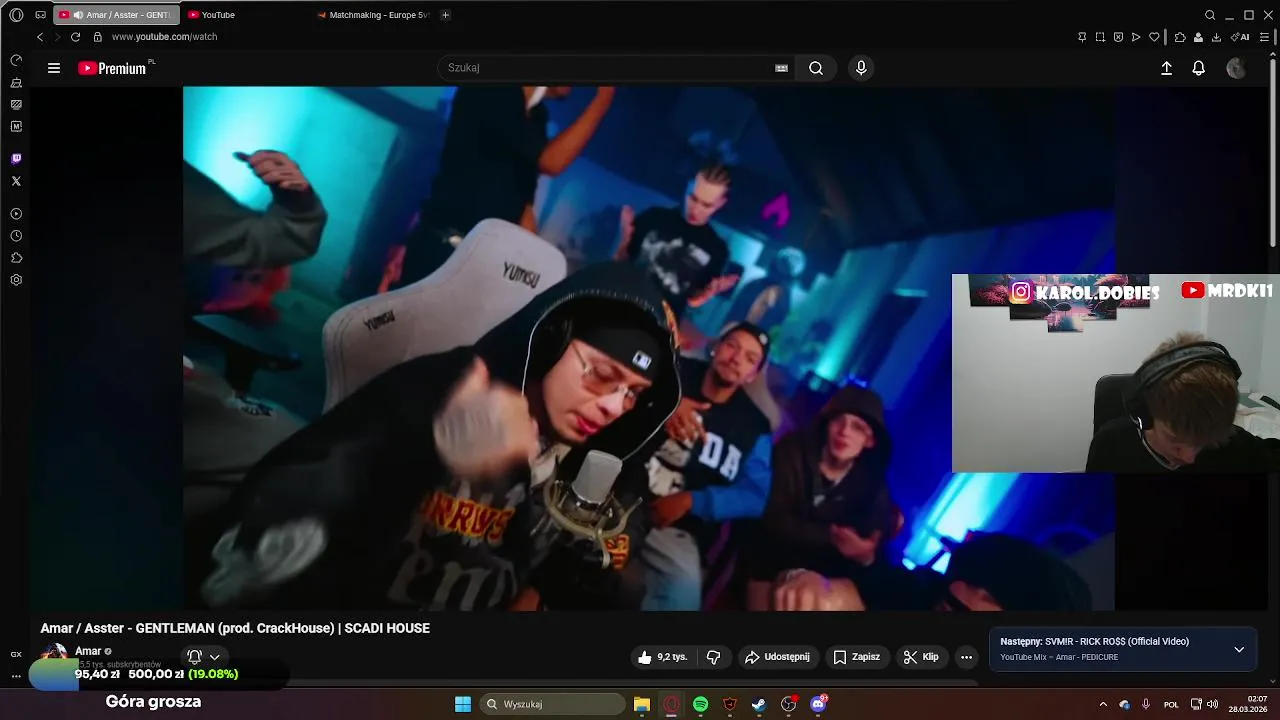Switch to the Matchmaking - Europe tab
The height and width of the screenshot is (720, 1280).
374,15
